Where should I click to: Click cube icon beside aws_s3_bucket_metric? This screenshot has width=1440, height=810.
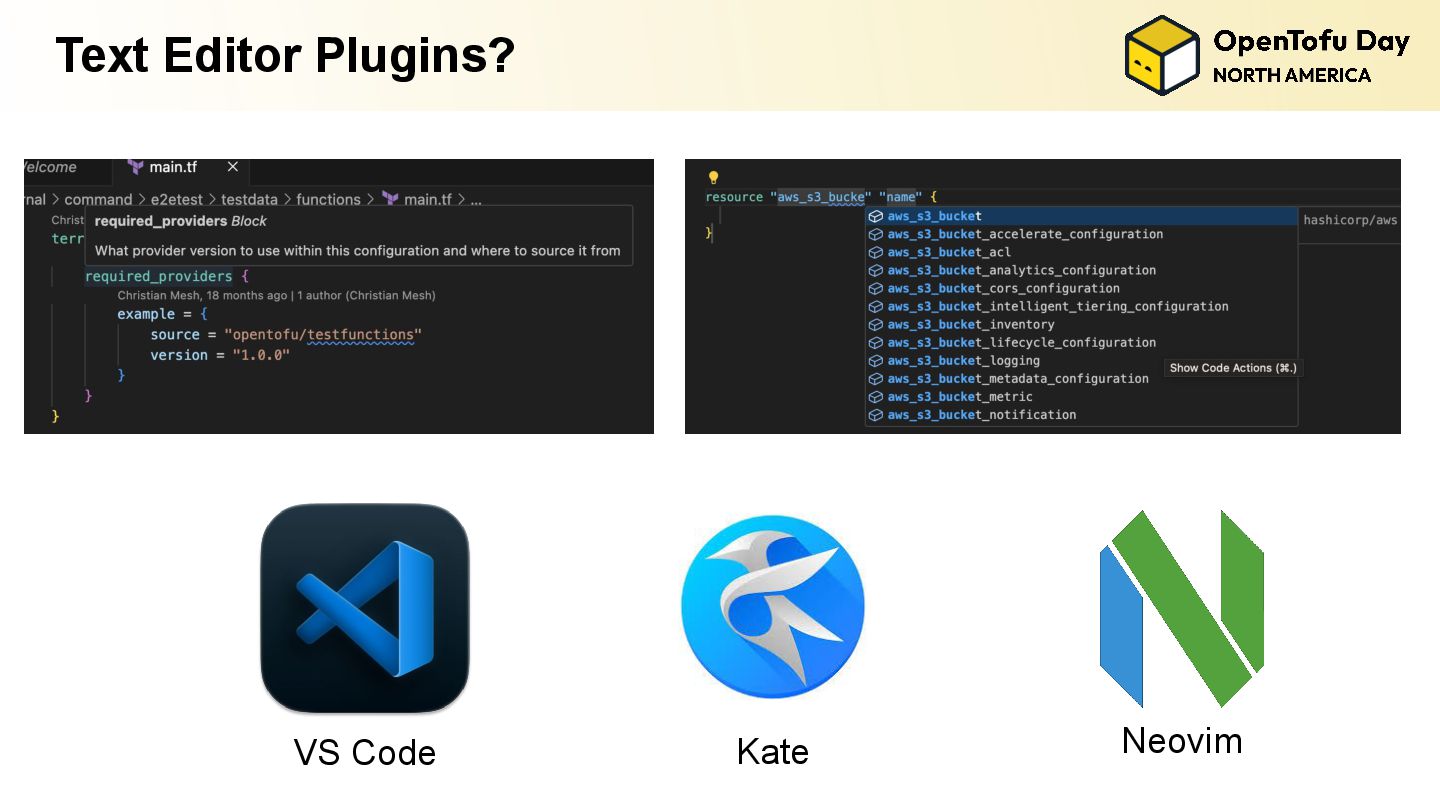[875, 396]
